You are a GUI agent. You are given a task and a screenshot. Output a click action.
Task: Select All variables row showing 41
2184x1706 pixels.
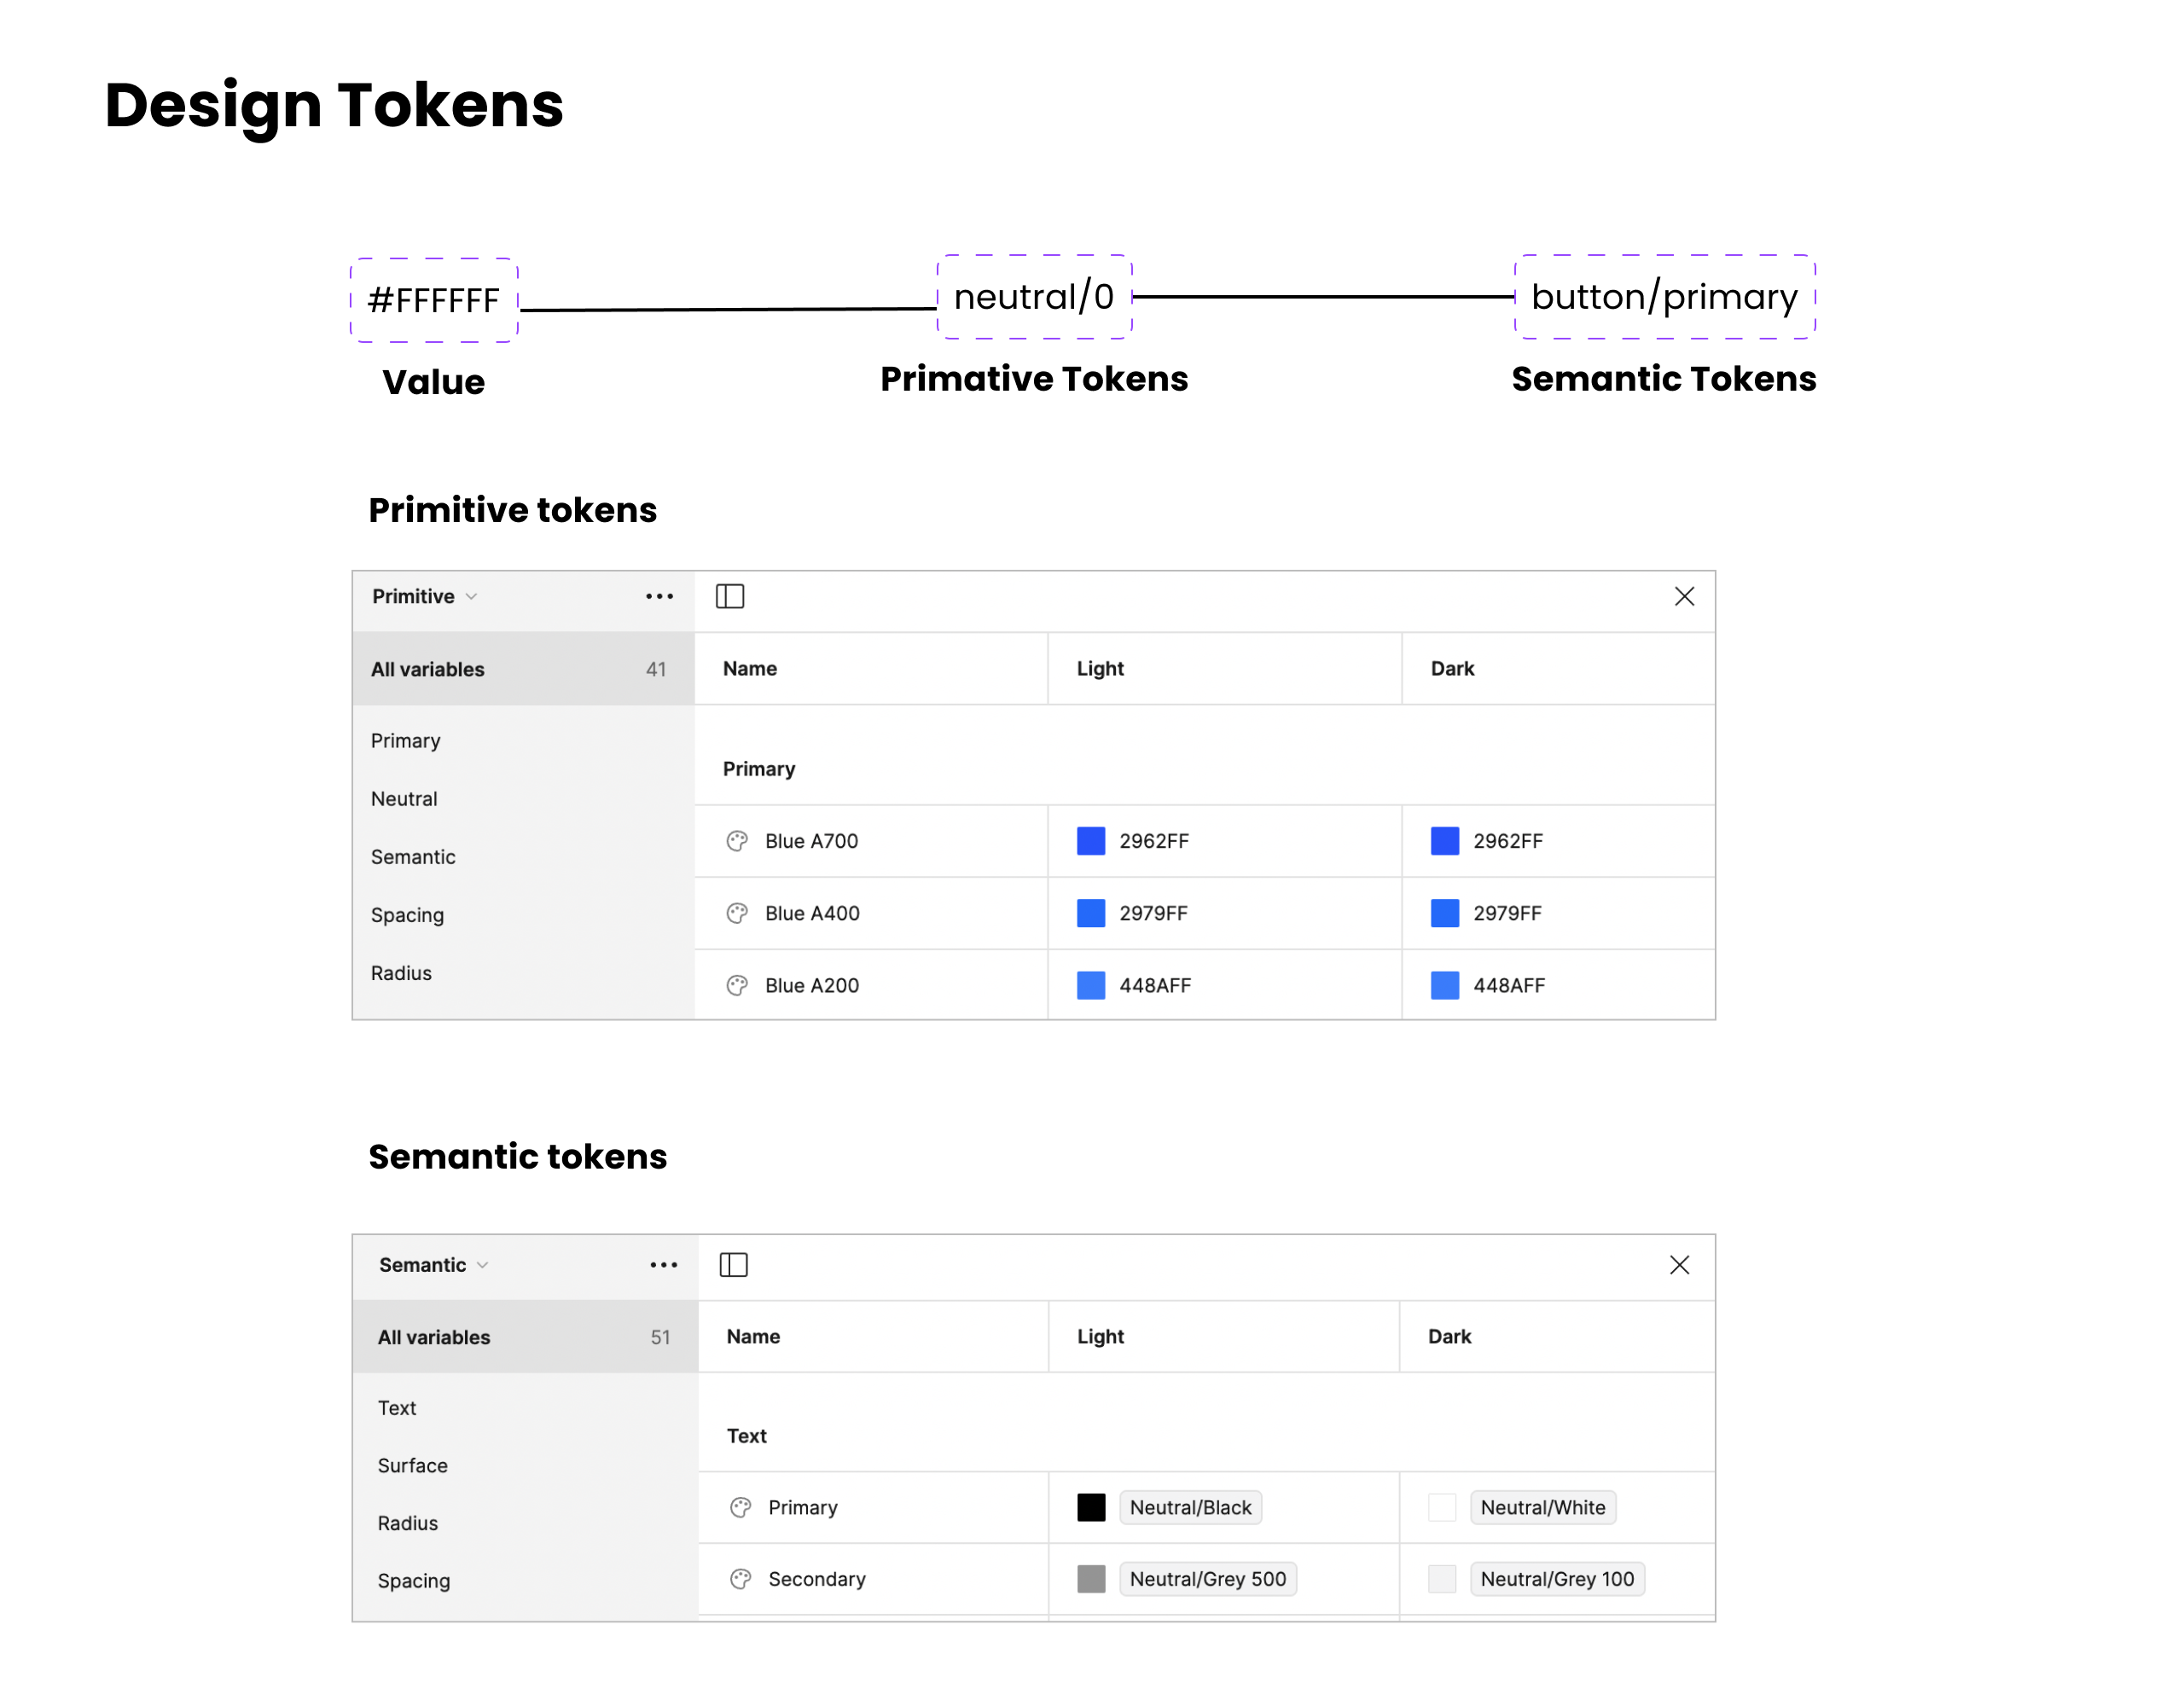pos(522,669)
